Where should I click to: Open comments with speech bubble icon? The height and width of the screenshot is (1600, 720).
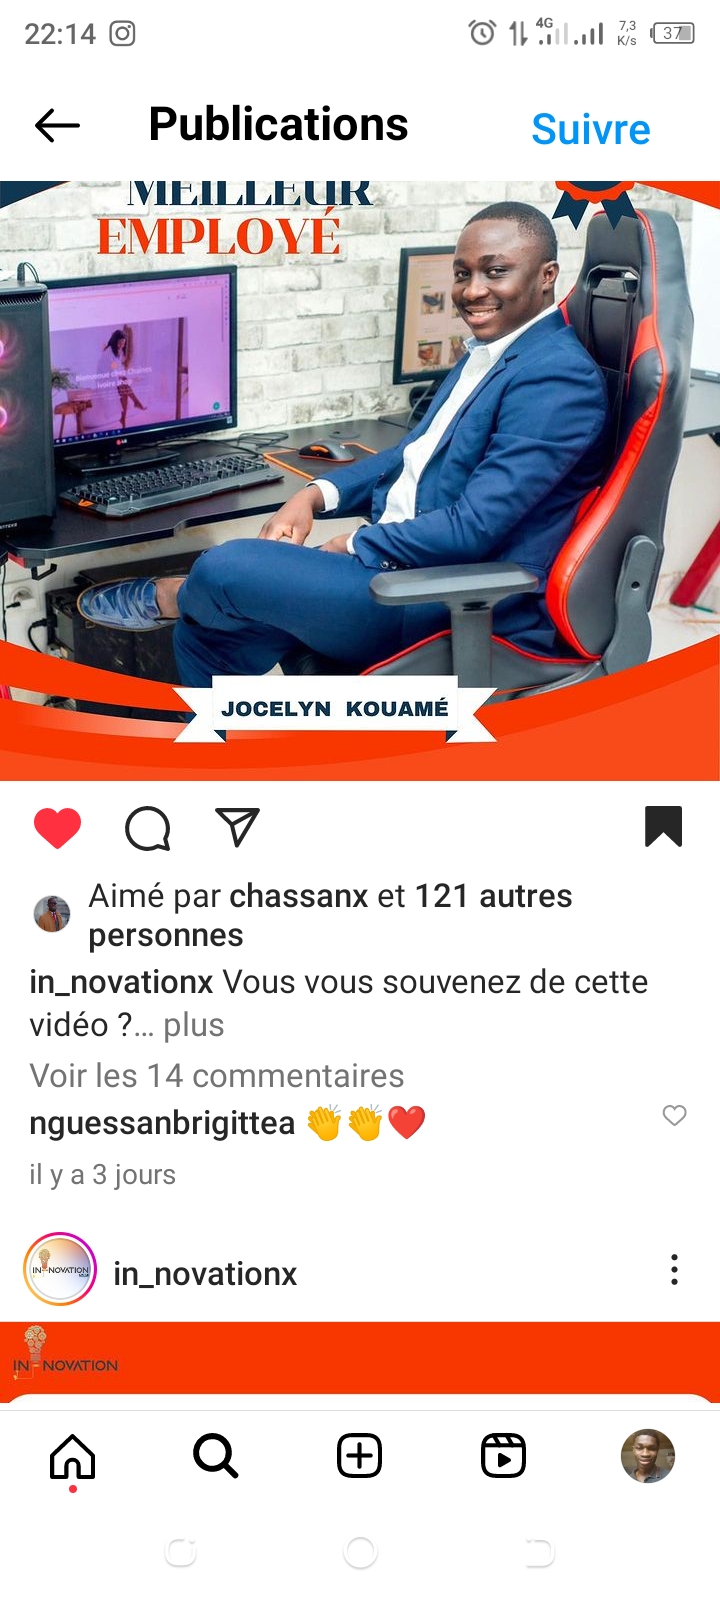[x=147, y=828]
